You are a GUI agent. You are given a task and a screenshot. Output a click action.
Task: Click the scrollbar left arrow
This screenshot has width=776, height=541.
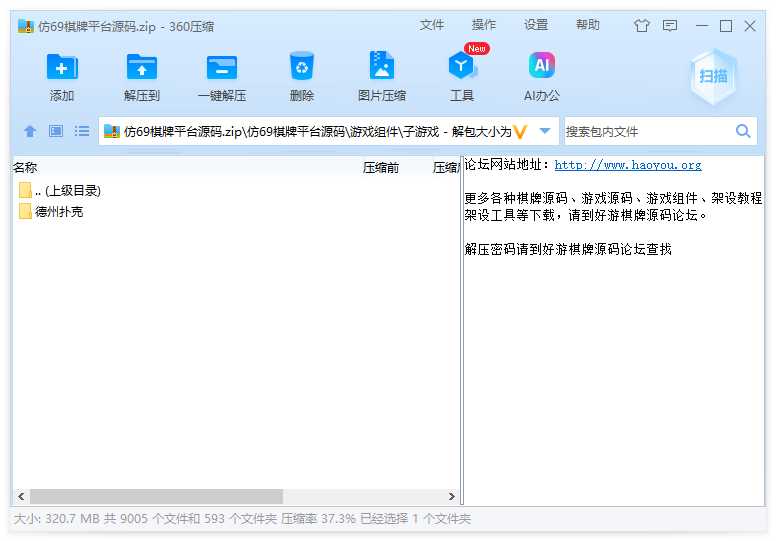coord(21,496)
